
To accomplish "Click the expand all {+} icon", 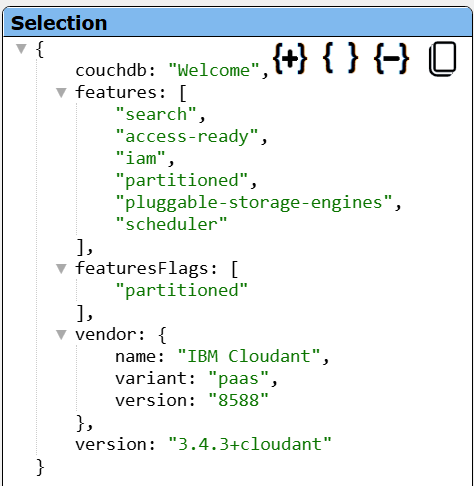I will (290, 59).
